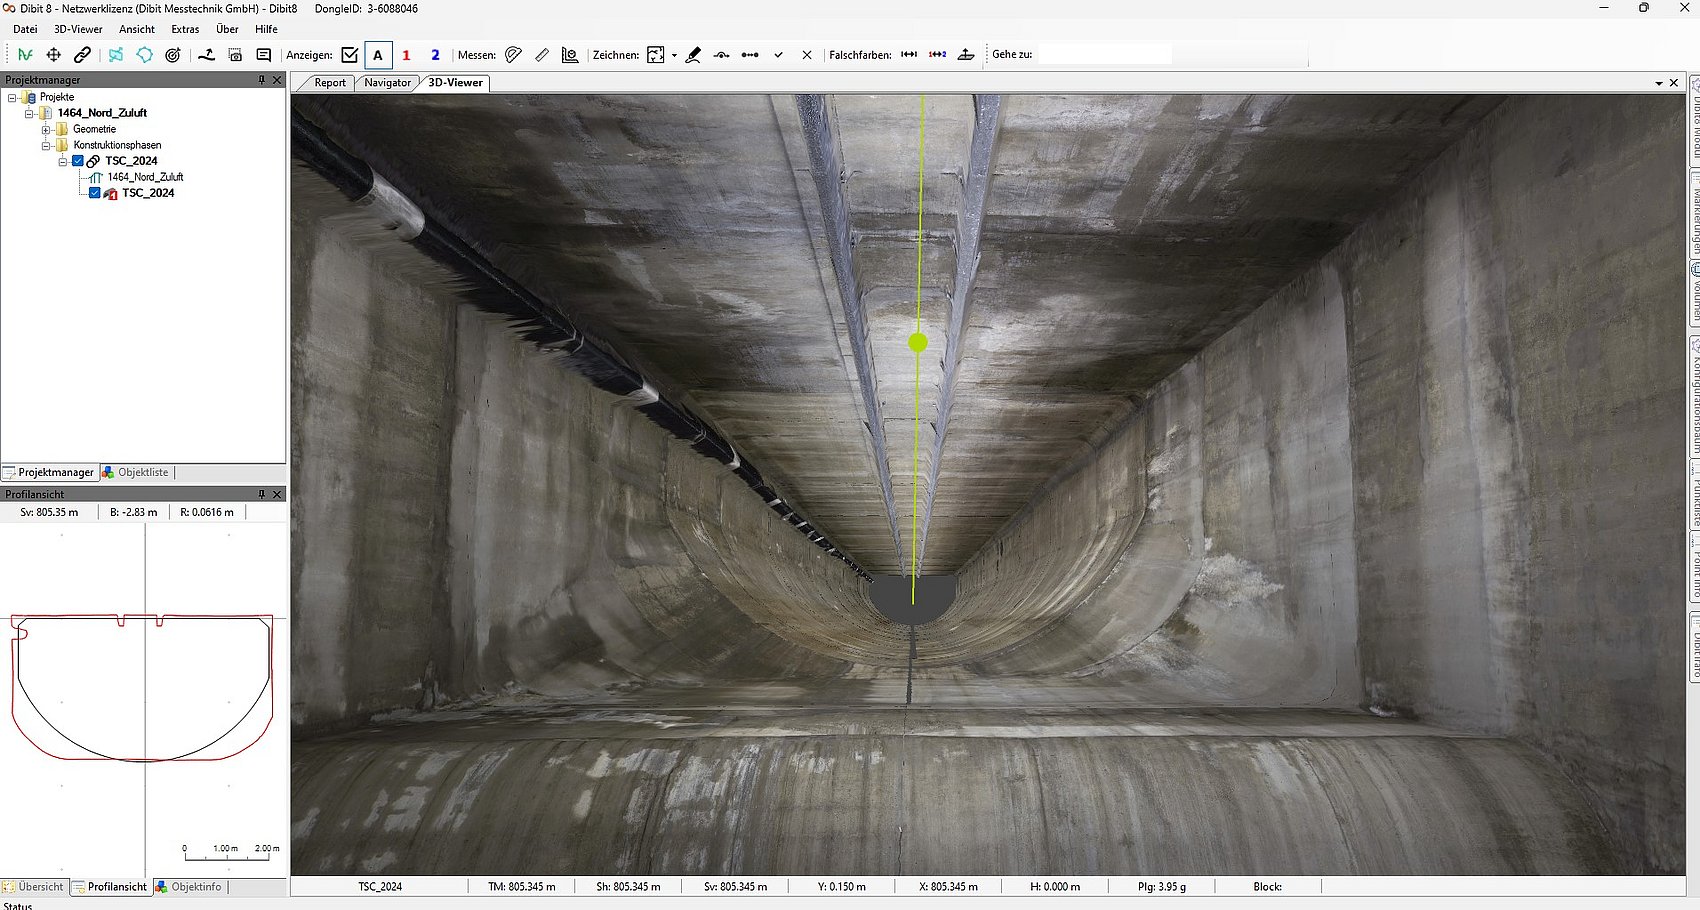The image size is (1700, 910).
Task: Uncheck the child TSC_2024 scan checkbox
Action: [95, 193]
